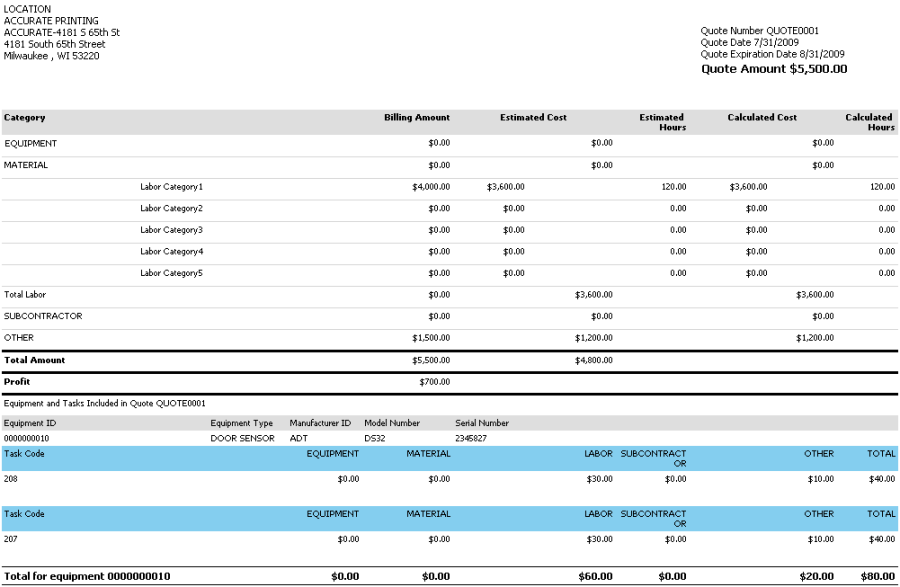
Task: Select the serial number 2345827
Action: coord(471,438)
